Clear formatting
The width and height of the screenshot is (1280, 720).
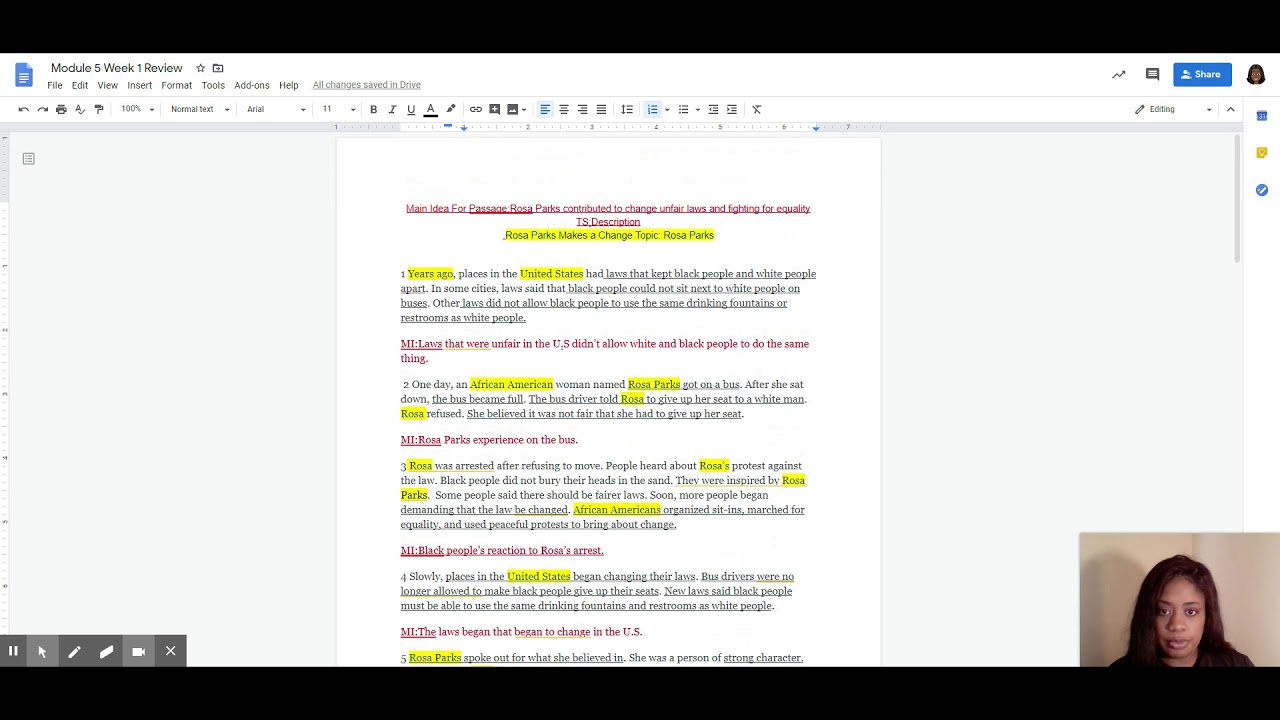coord(757,109)
